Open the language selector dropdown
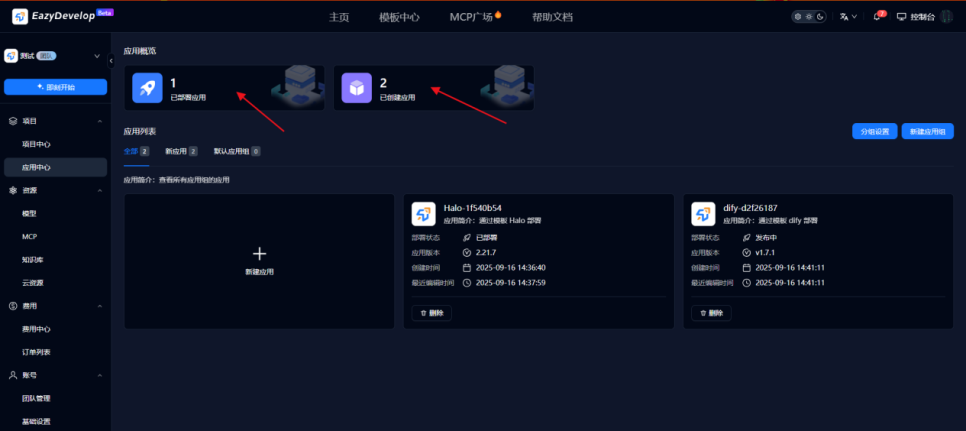The image size is (966, 431). [x=849, y=17]
